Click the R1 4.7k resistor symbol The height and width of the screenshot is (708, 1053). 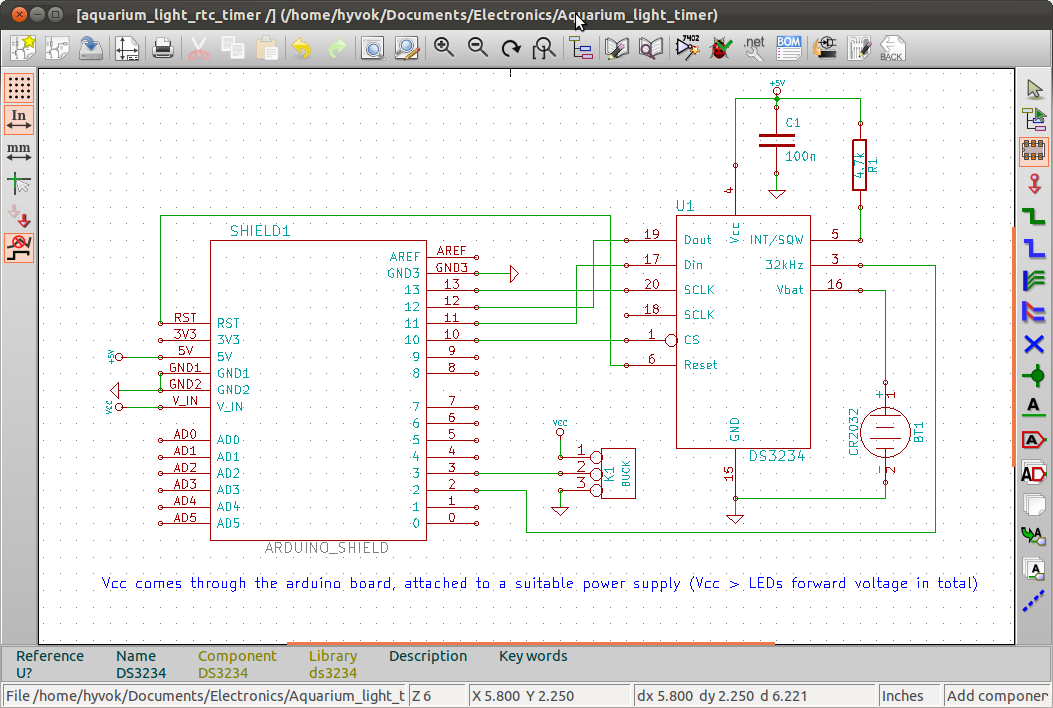click(x=860, y=165)
